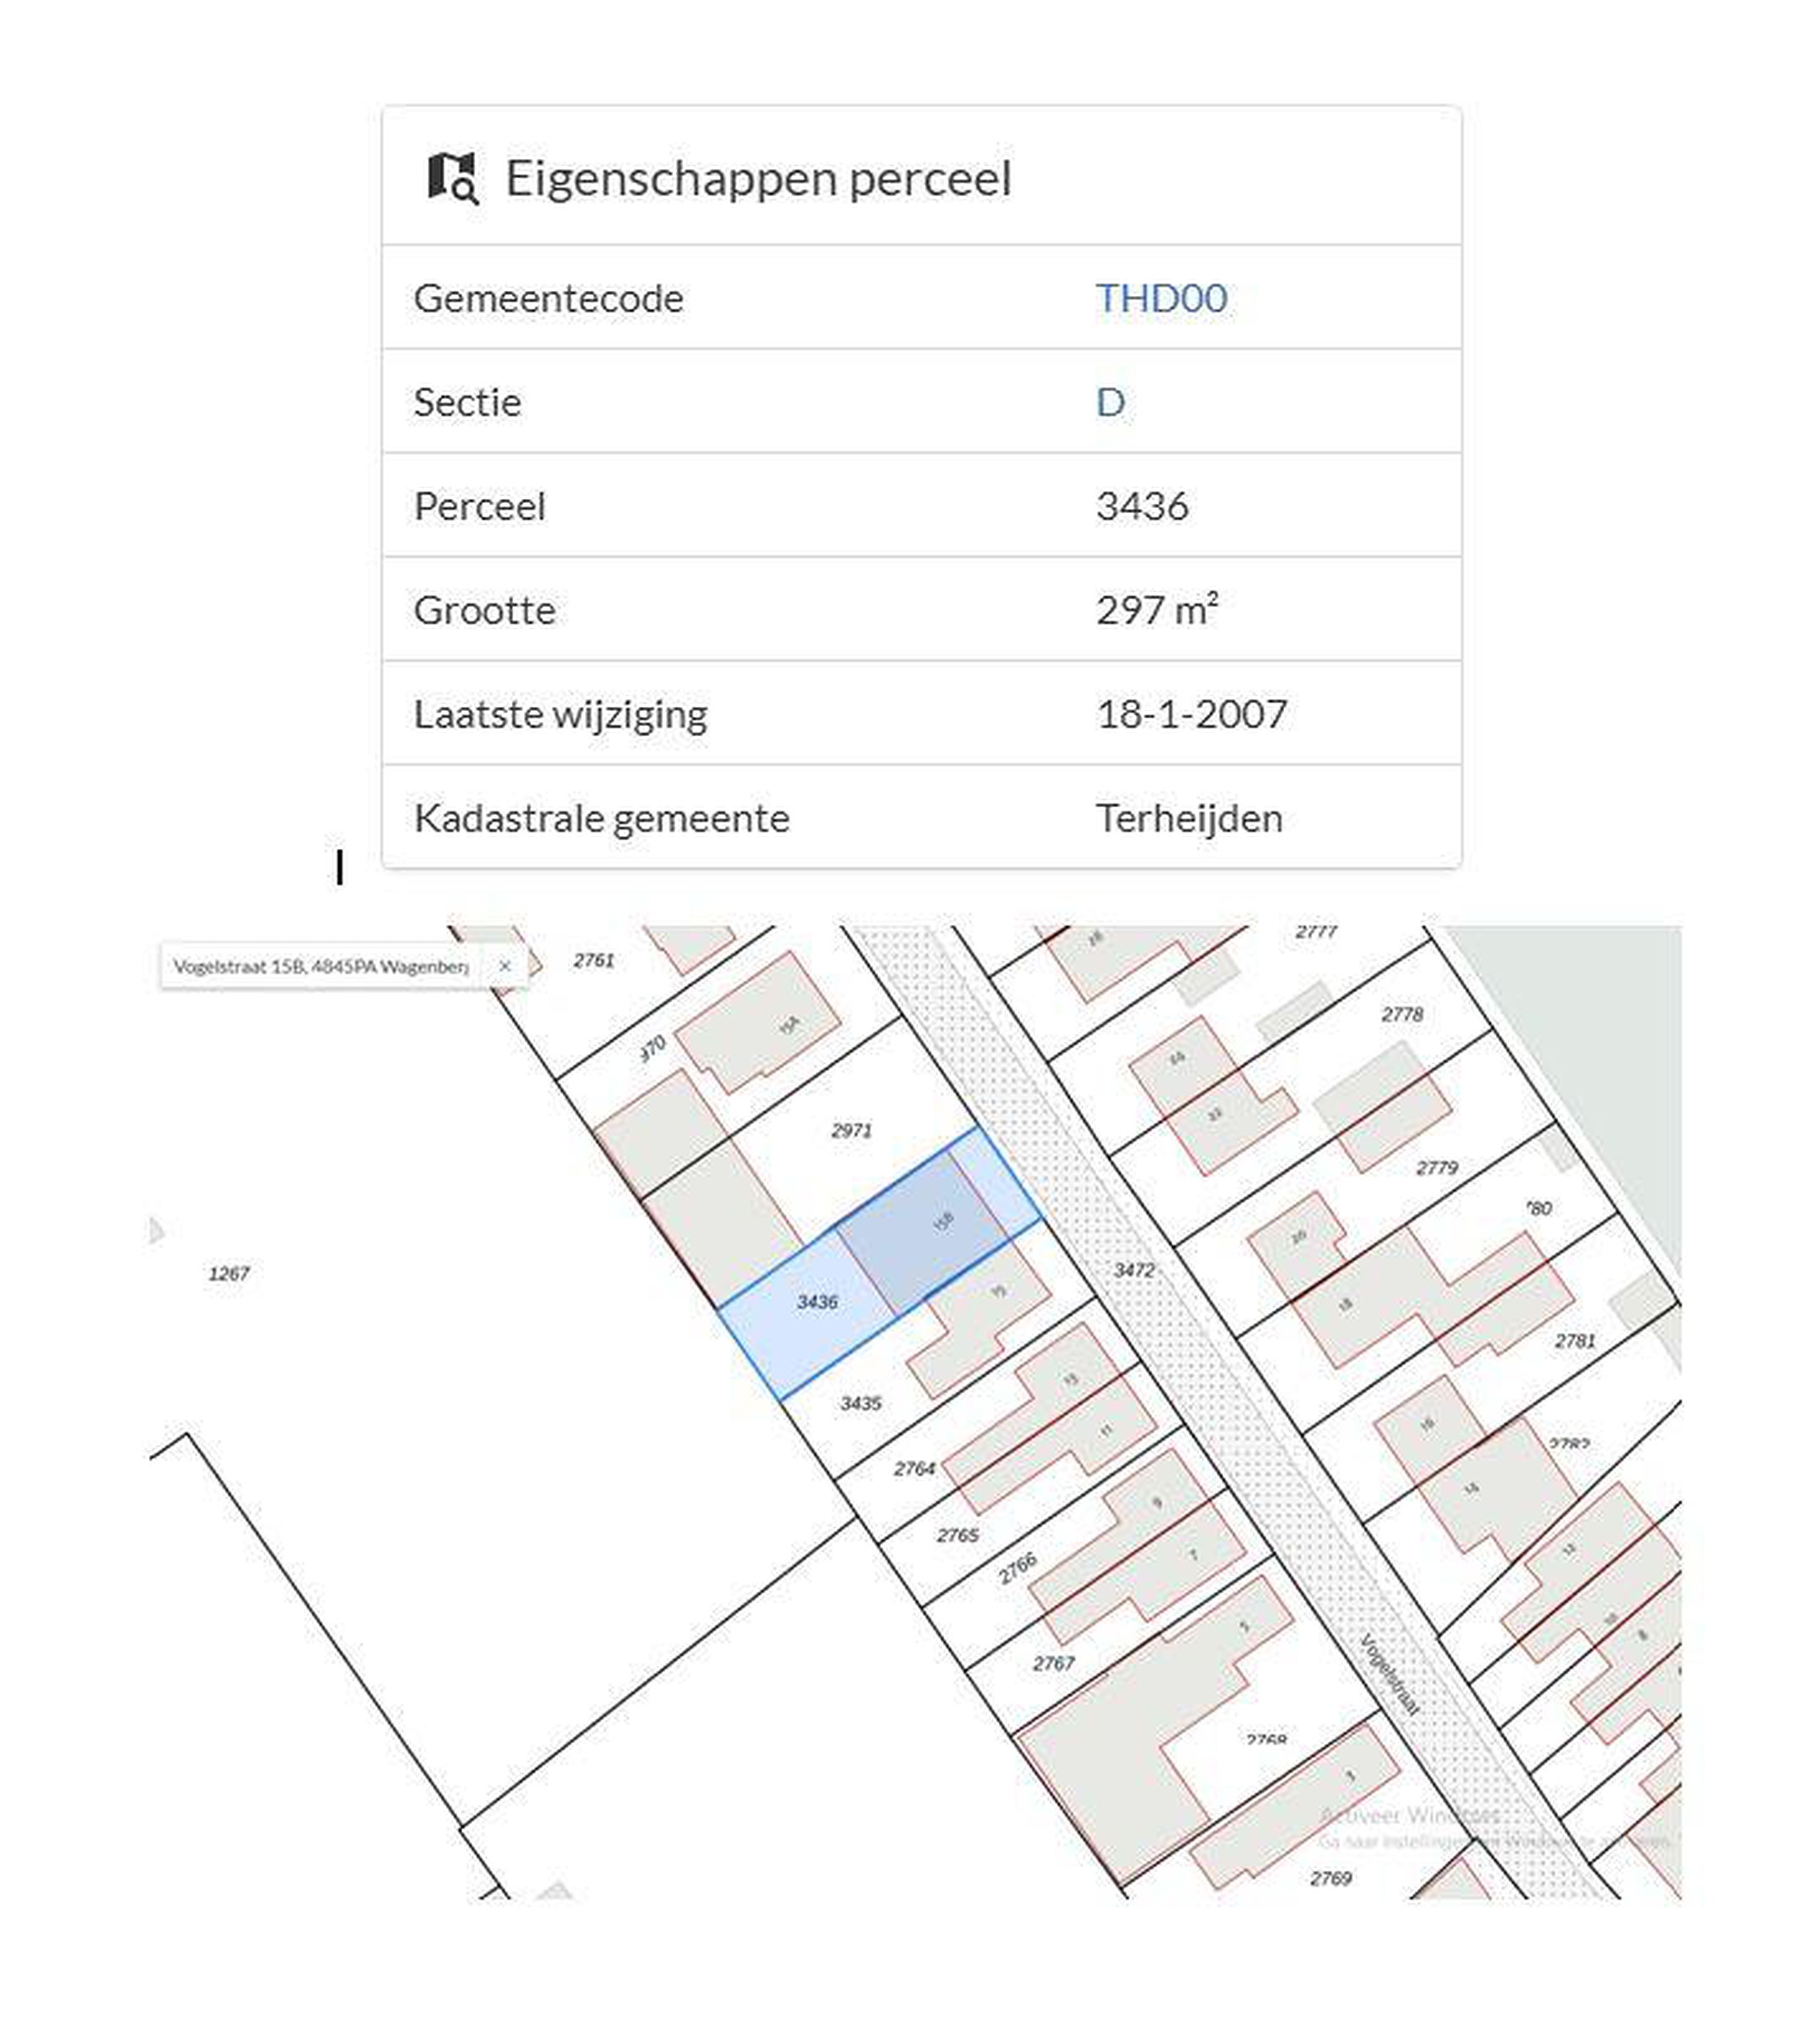Screen dimensions: 1811x2044
Task: Click the Terheijden kadastrale gemeente value
Action: point(1189,818)
